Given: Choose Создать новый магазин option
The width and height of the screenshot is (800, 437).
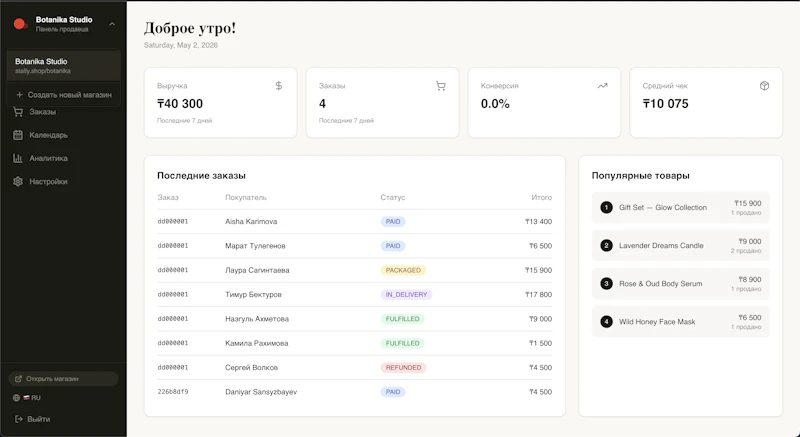Looking at the screenshot, I should 64,95.
